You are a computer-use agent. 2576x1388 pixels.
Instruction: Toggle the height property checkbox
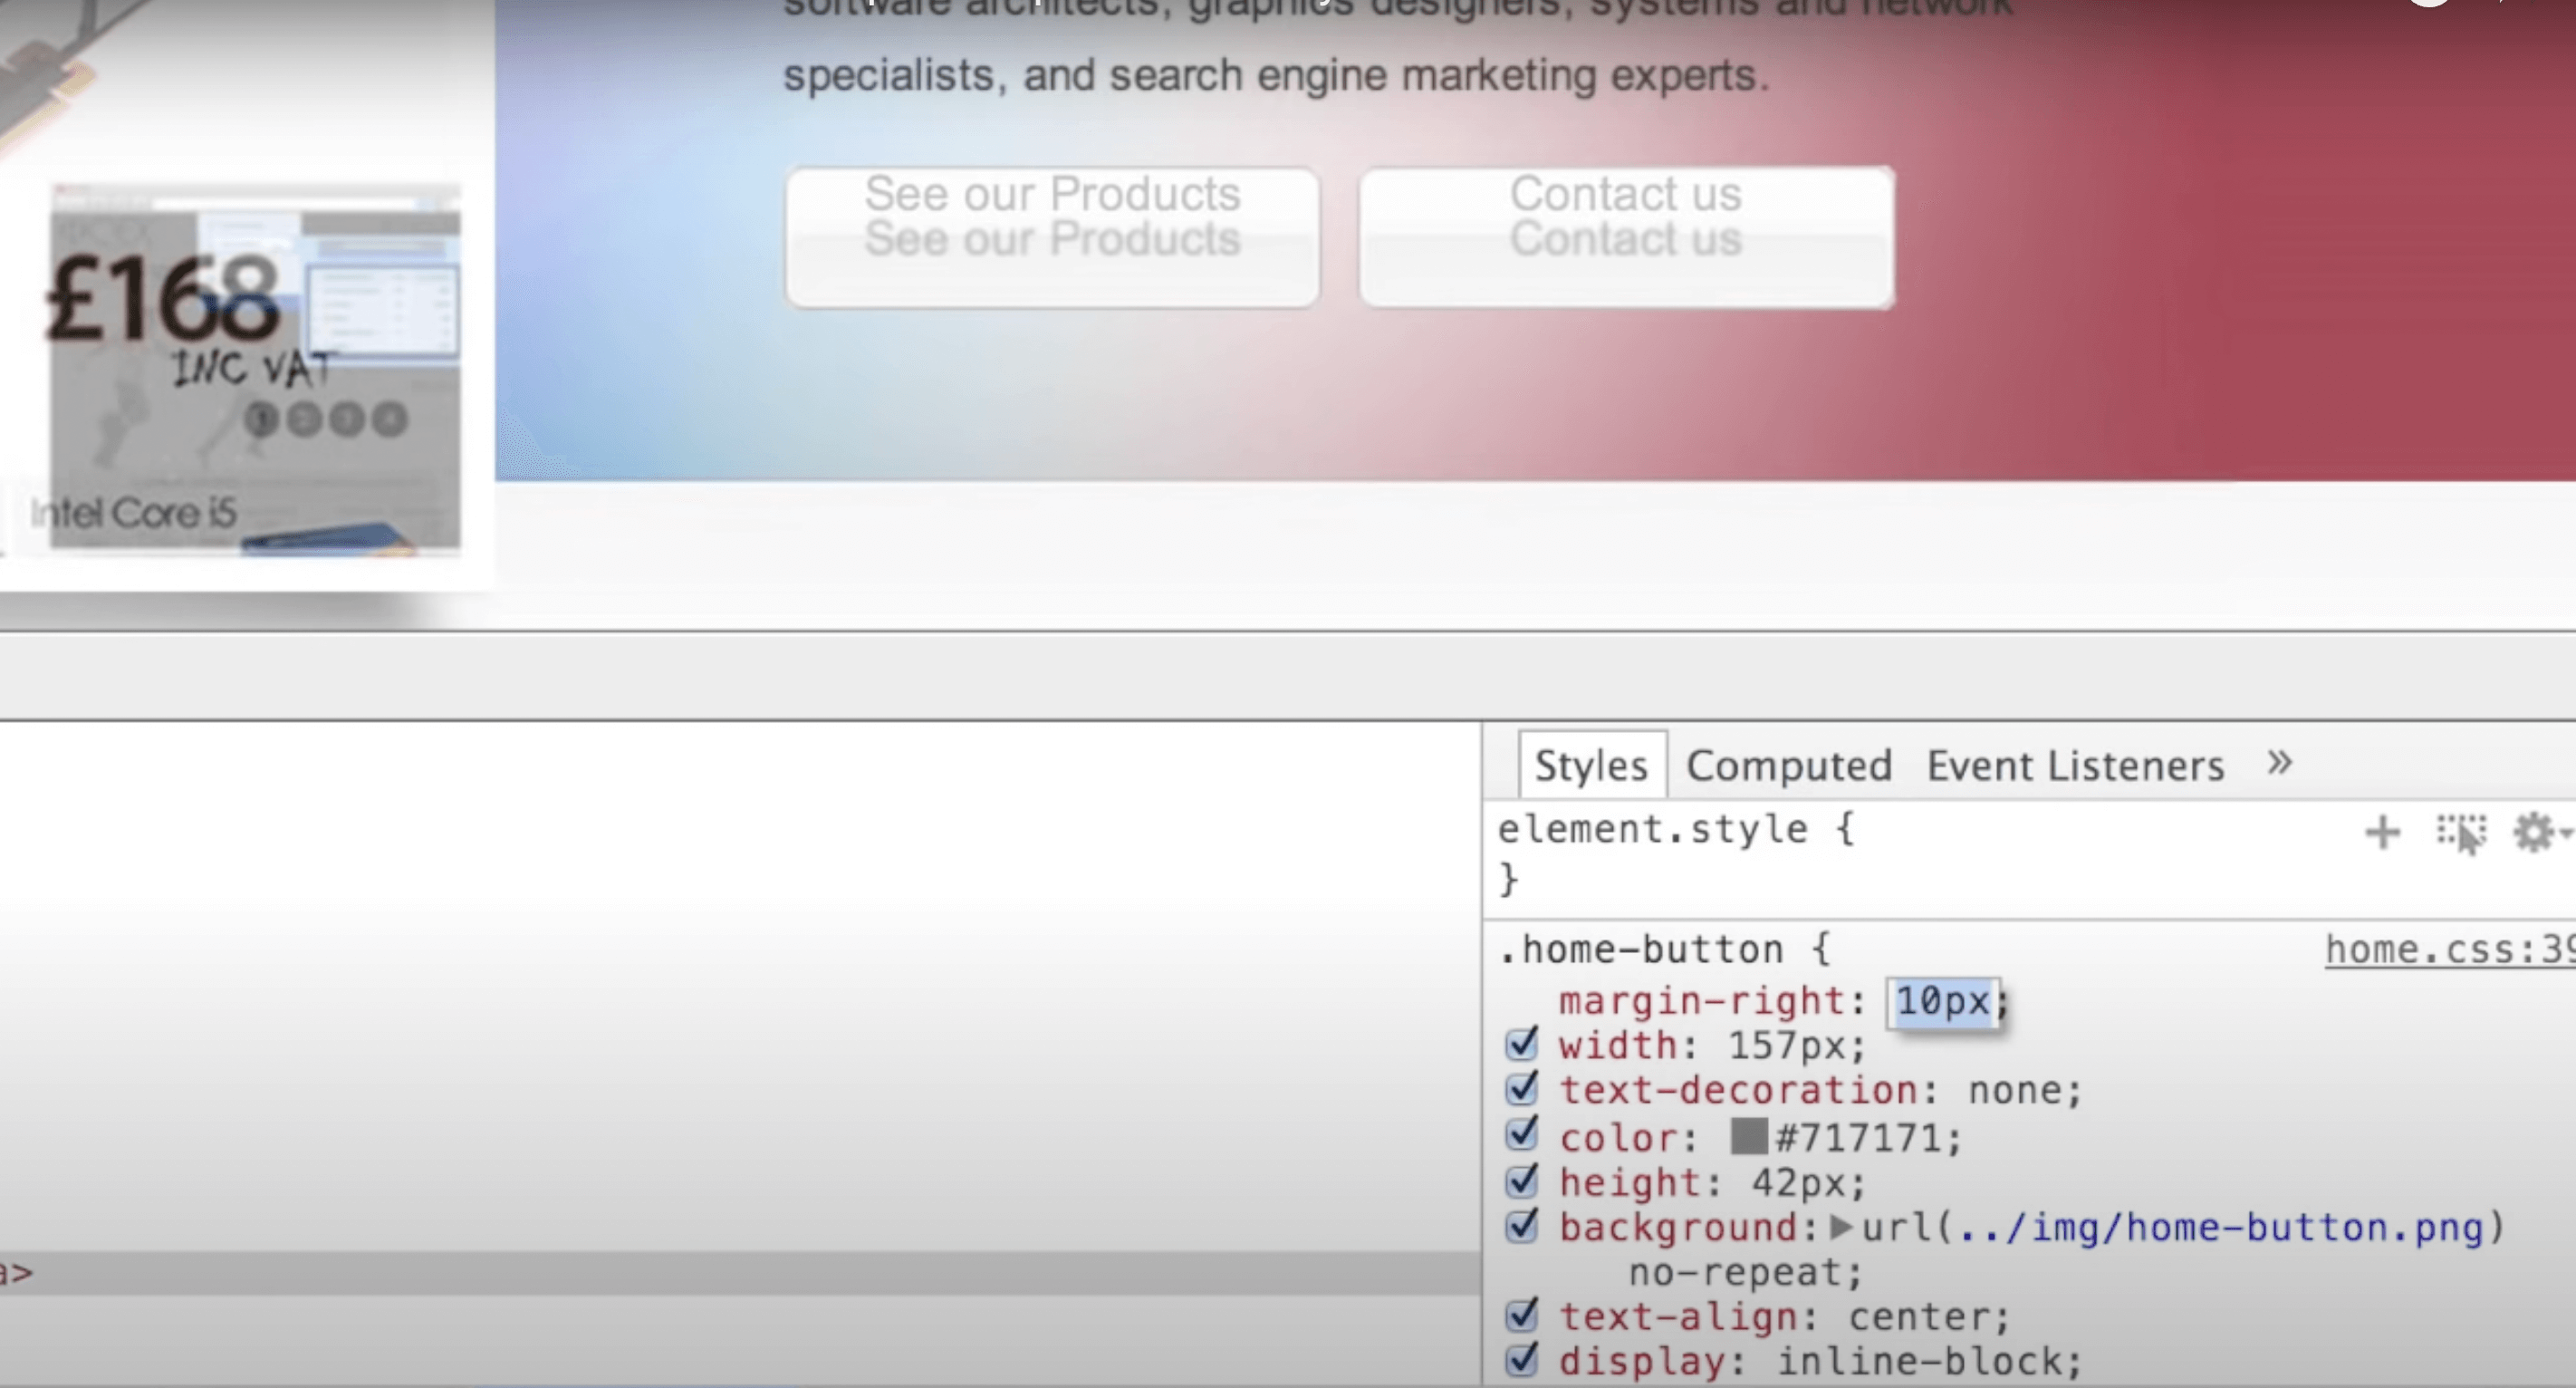(x=1522, y=1182)
